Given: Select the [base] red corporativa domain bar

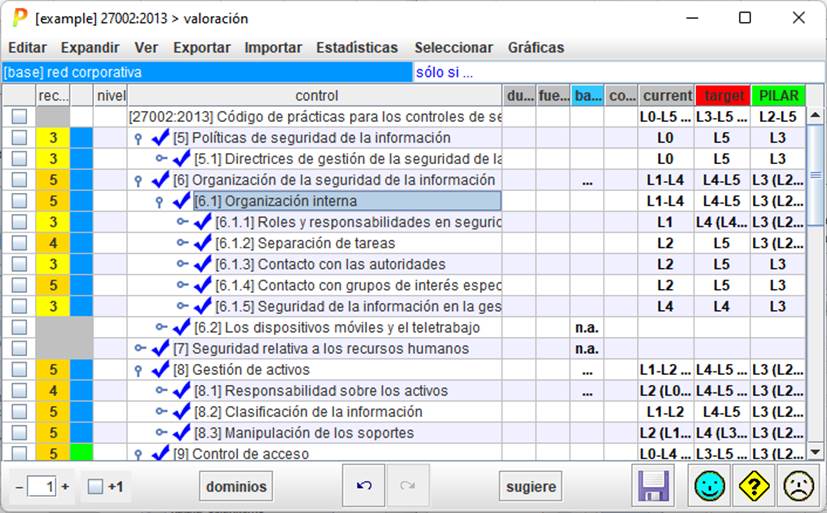Looking at the screenshot, I should (207, 72).
